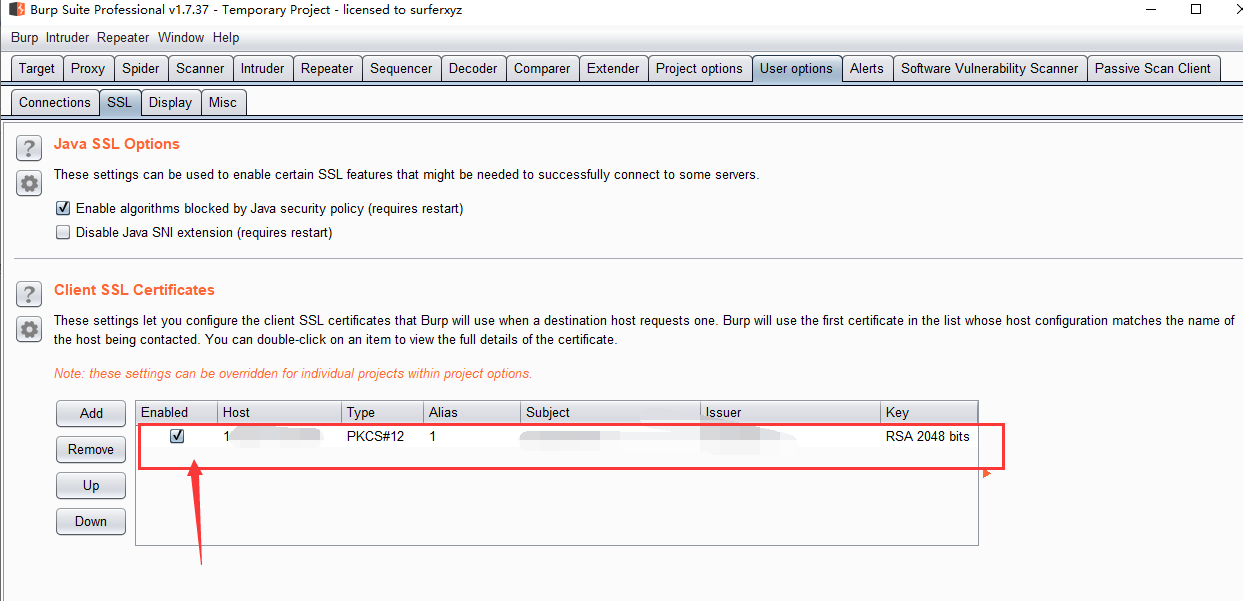Move certificate Down in the list
The width and height of the screenshot is (1243, 601).
[x=91, y=521]
